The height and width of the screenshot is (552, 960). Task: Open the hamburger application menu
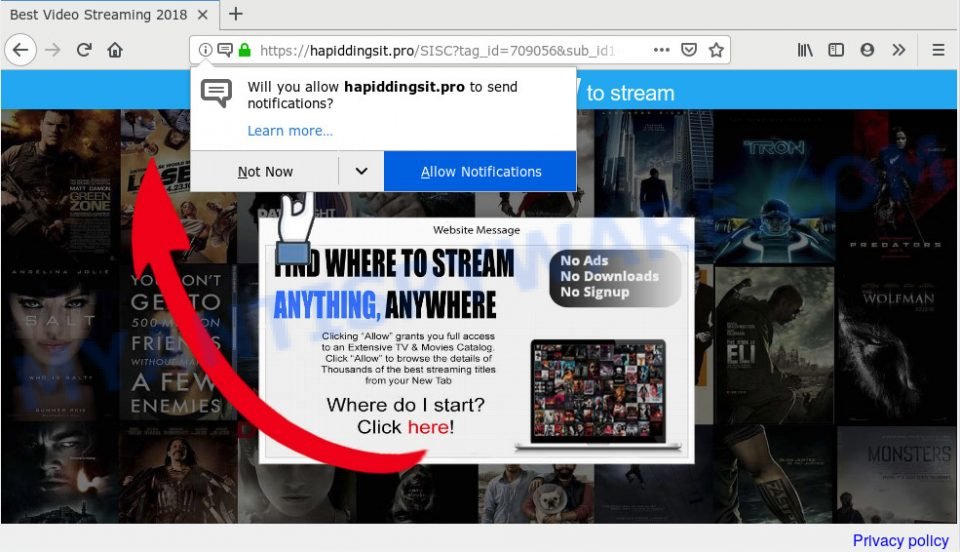click(938, 50)
